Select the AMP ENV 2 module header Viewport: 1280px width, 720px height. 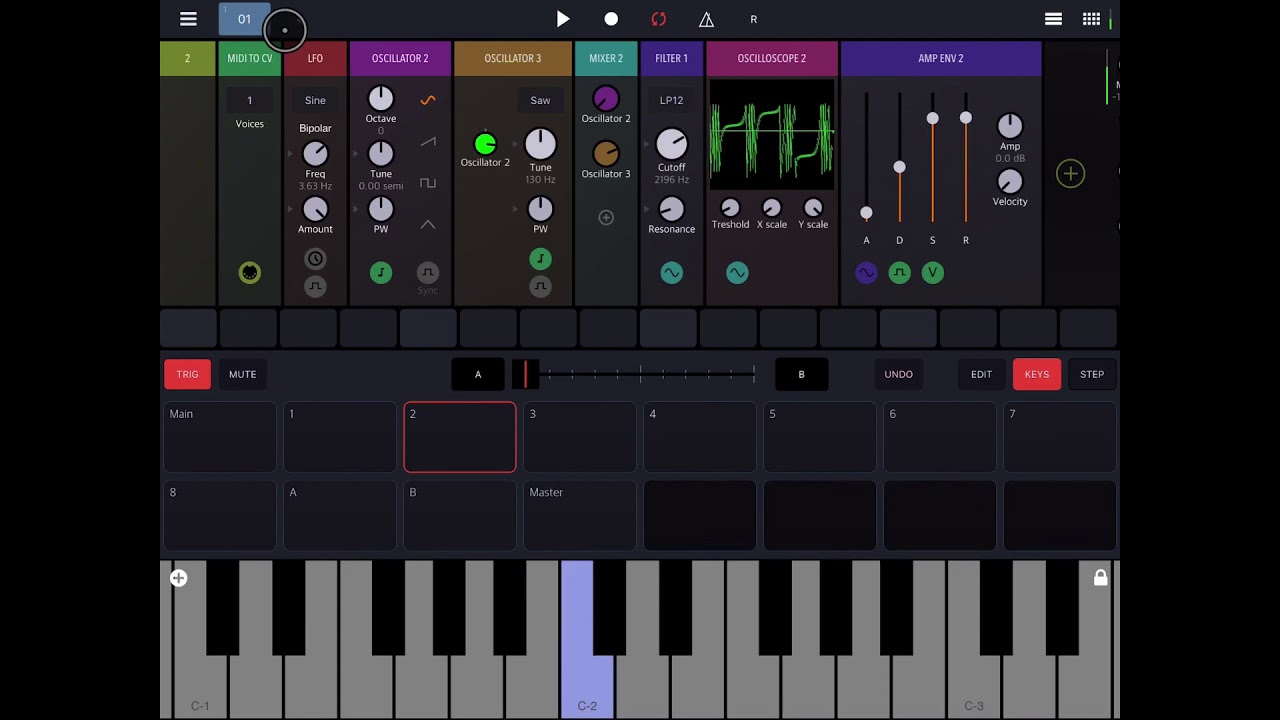tap(941, 58)
